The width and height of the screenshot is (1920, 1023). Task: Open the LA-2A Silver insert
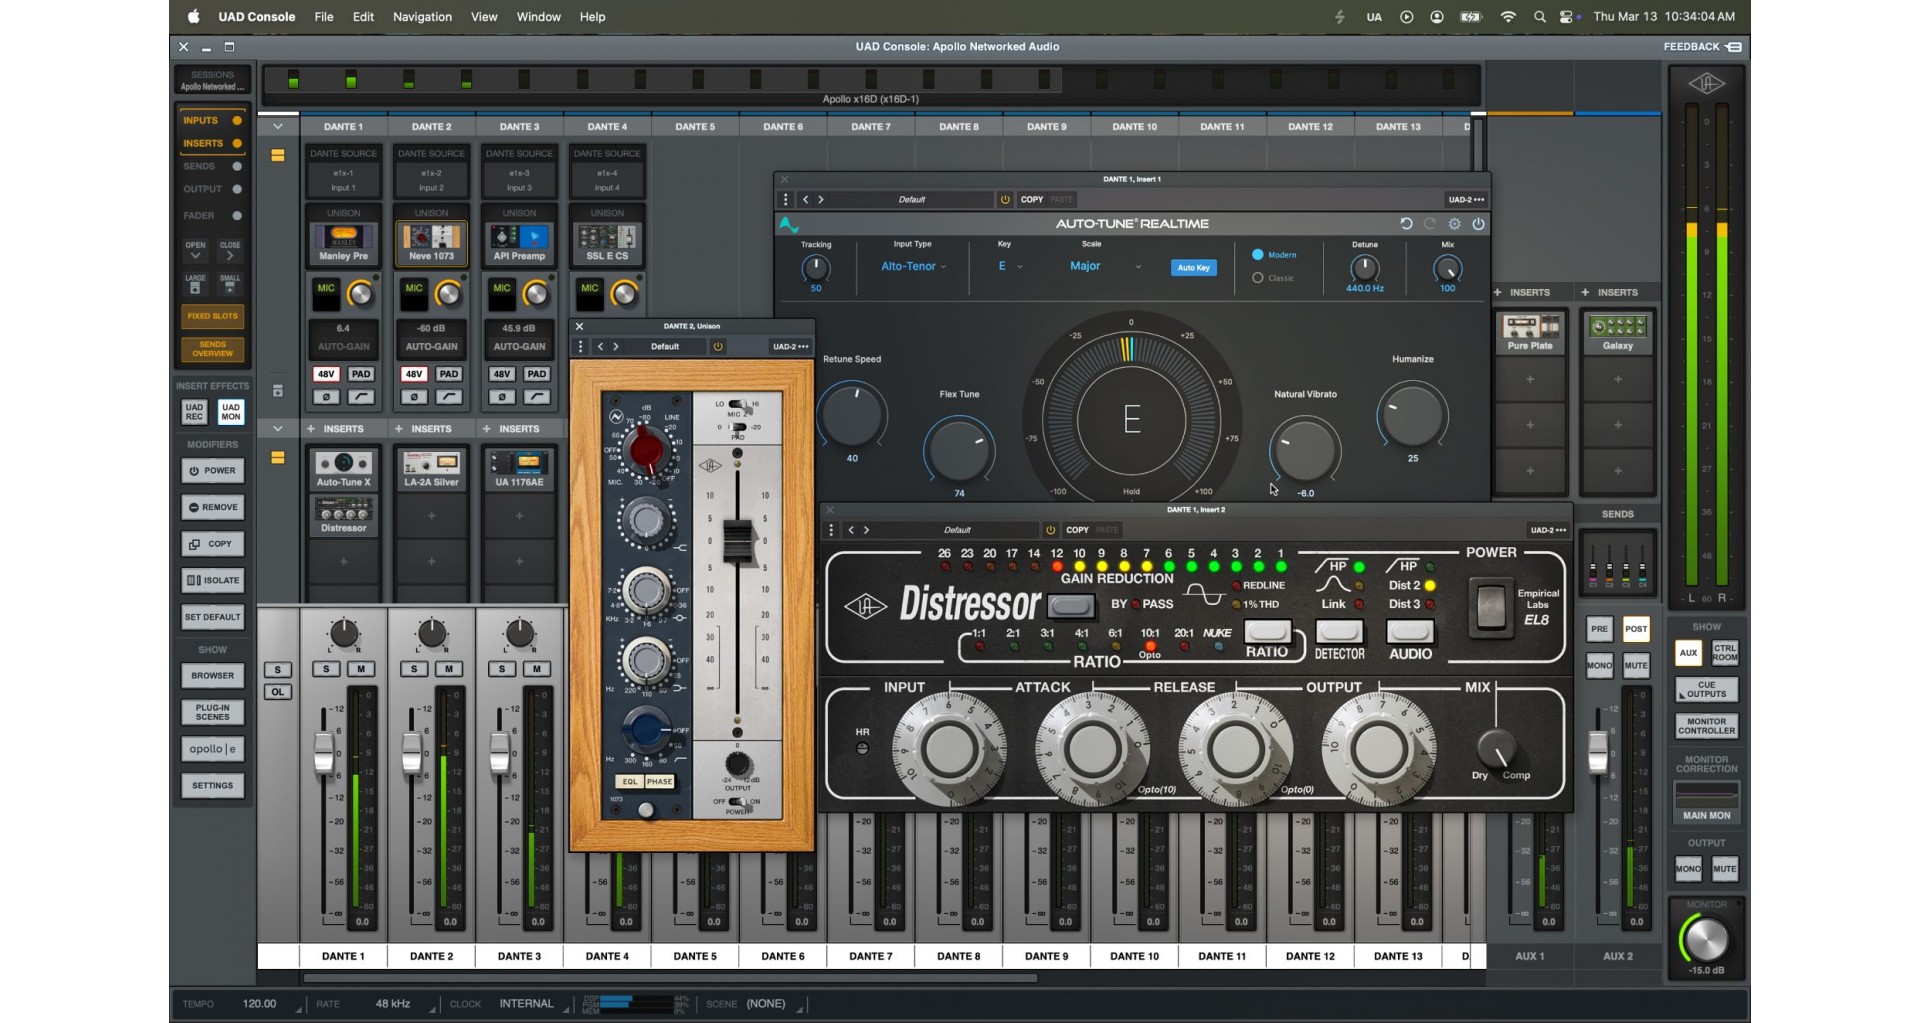tap(431, 469)
